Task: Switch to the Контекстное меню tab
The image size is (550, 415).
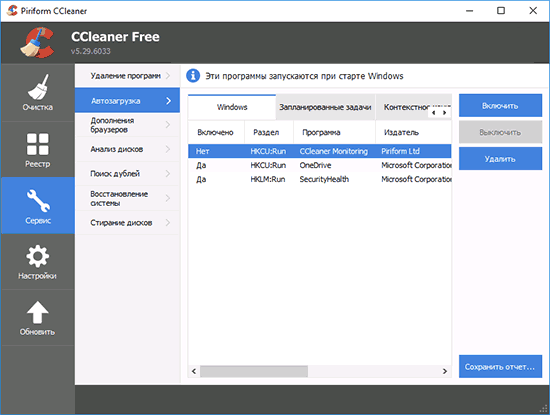Action: coord(405,107)
